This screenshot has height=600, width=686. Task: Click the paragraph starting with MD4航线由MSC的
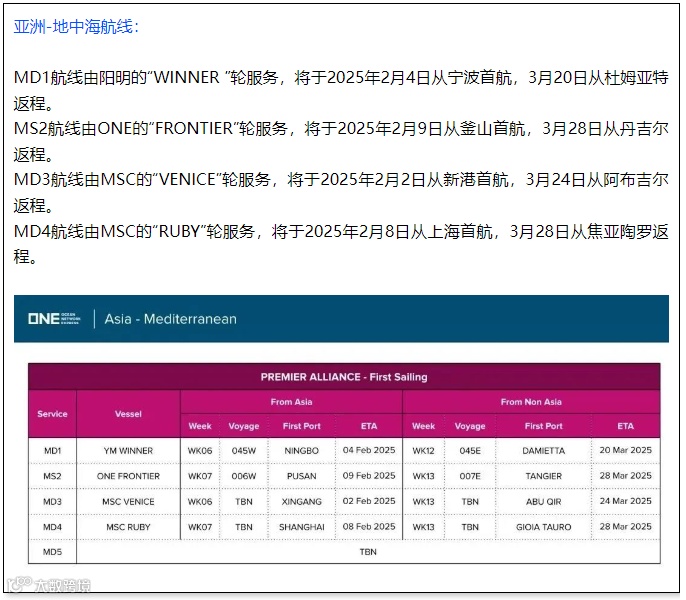[x=341, y=244]
